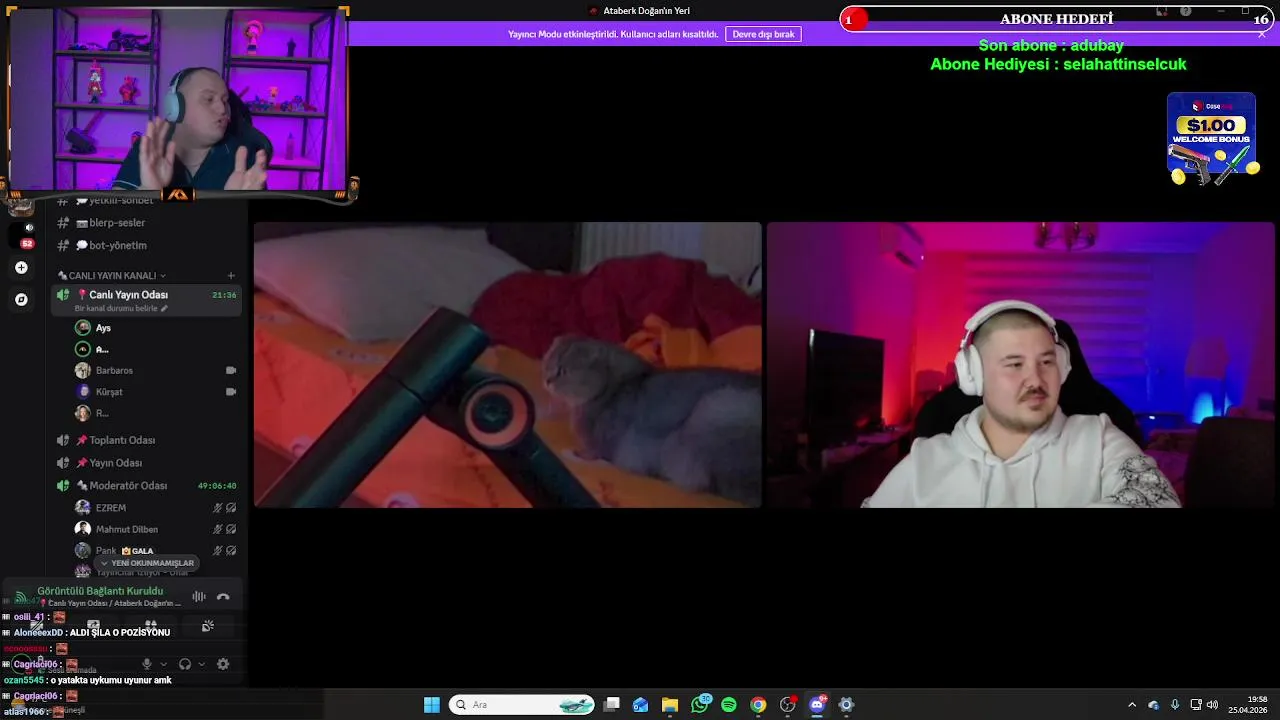The height and width of the screenshot is (720, 1280).
Task: Click the $1.00 Welcome Bonus ad
Action: click(x=1211, y=138)
